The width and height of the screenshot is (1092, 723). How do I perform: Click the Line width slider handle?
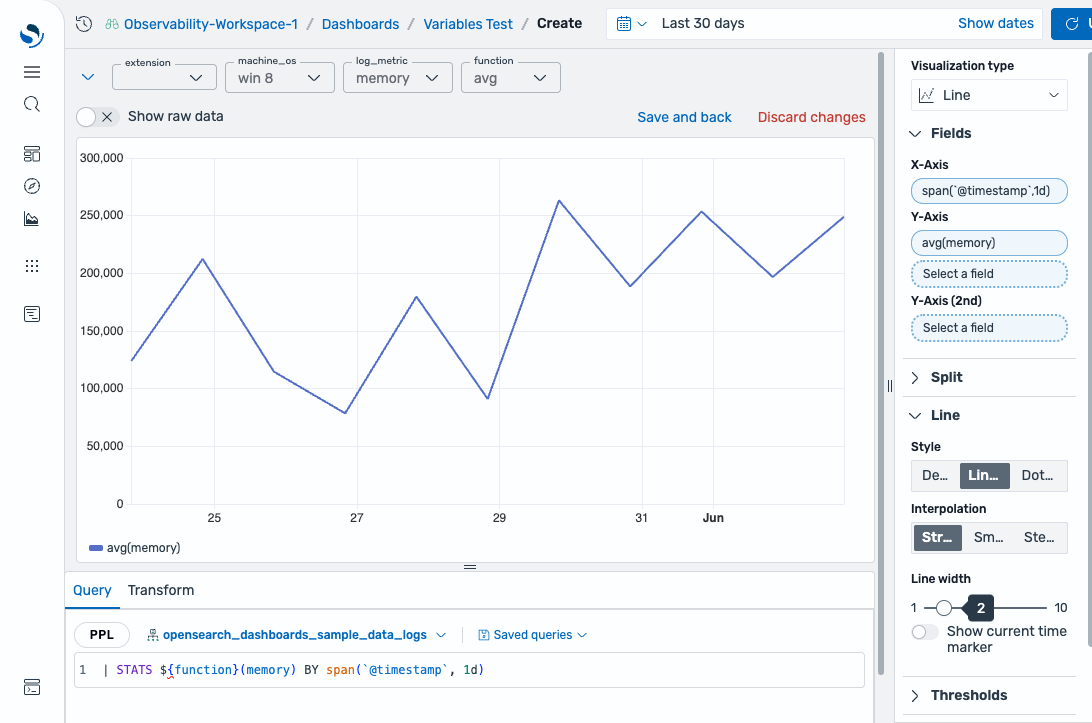tap(944, 608)
